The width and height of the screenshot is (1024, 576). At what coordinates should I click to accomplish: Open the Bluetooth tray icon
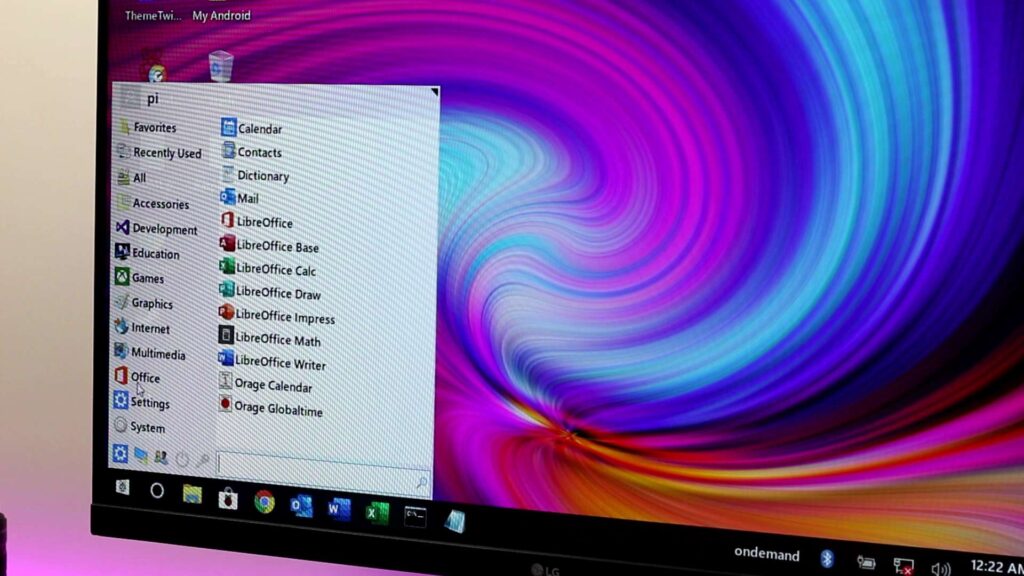click(x=827, y=558)
